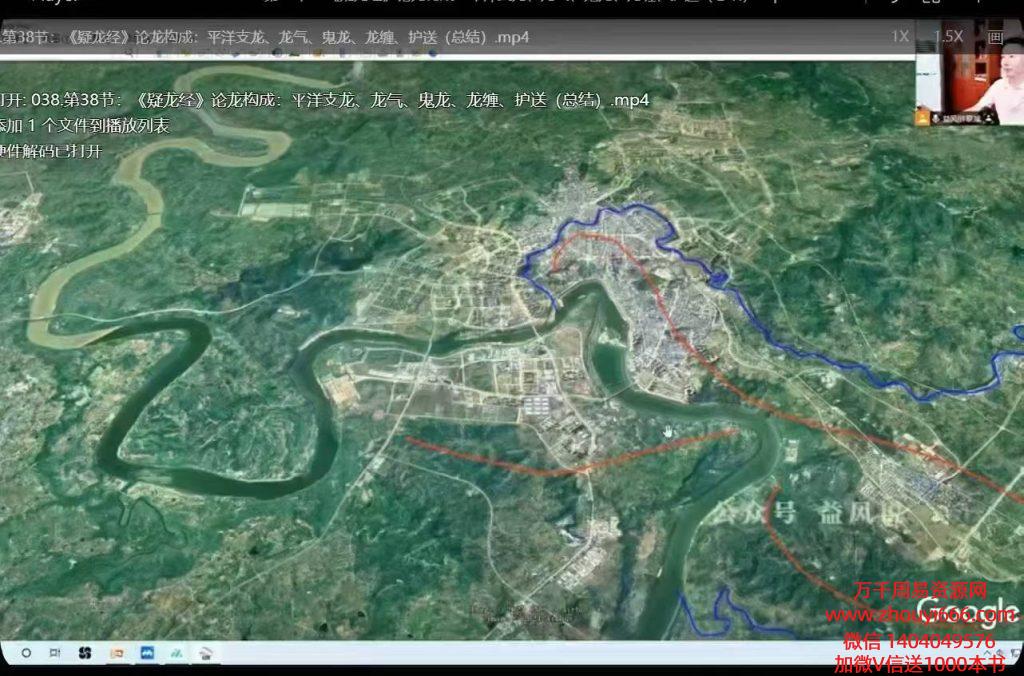
Task: Click the hand cursor spot on the map
Action: [x=668, y=432]
